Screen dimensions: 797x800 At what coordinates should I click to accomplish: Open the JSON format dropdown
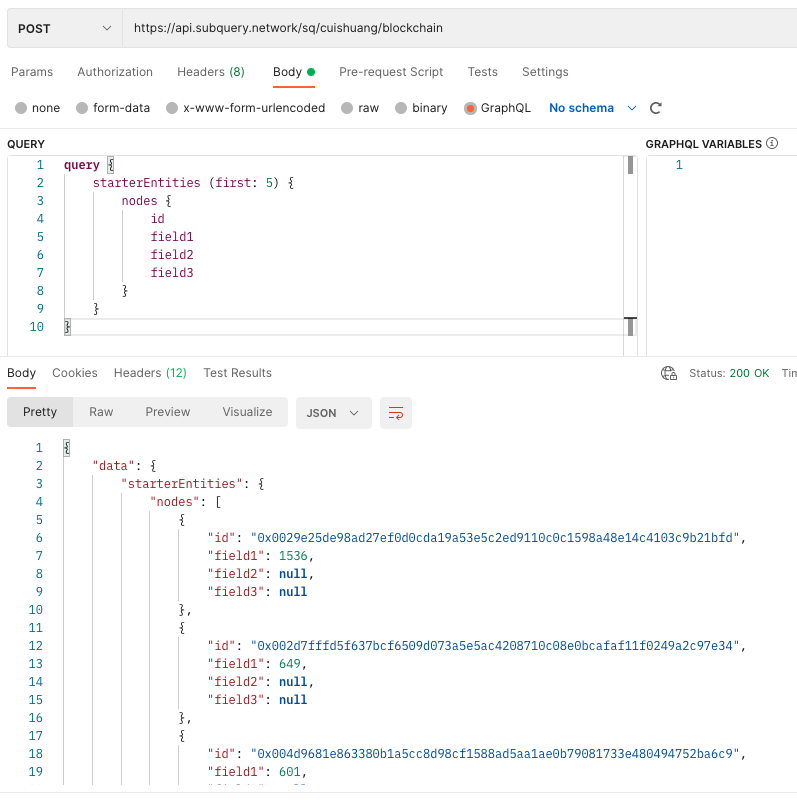coord(333,412)
